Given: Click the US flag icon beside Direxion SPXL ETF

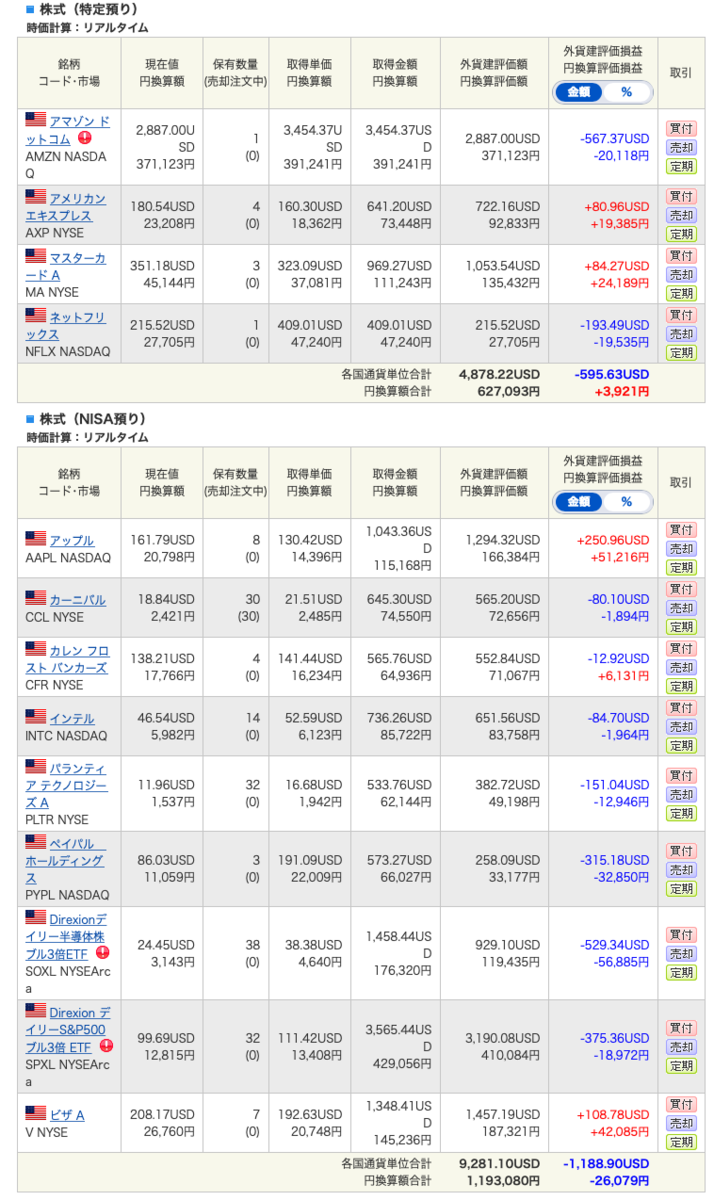Looking at the screenshot, I should (36, 1010).
